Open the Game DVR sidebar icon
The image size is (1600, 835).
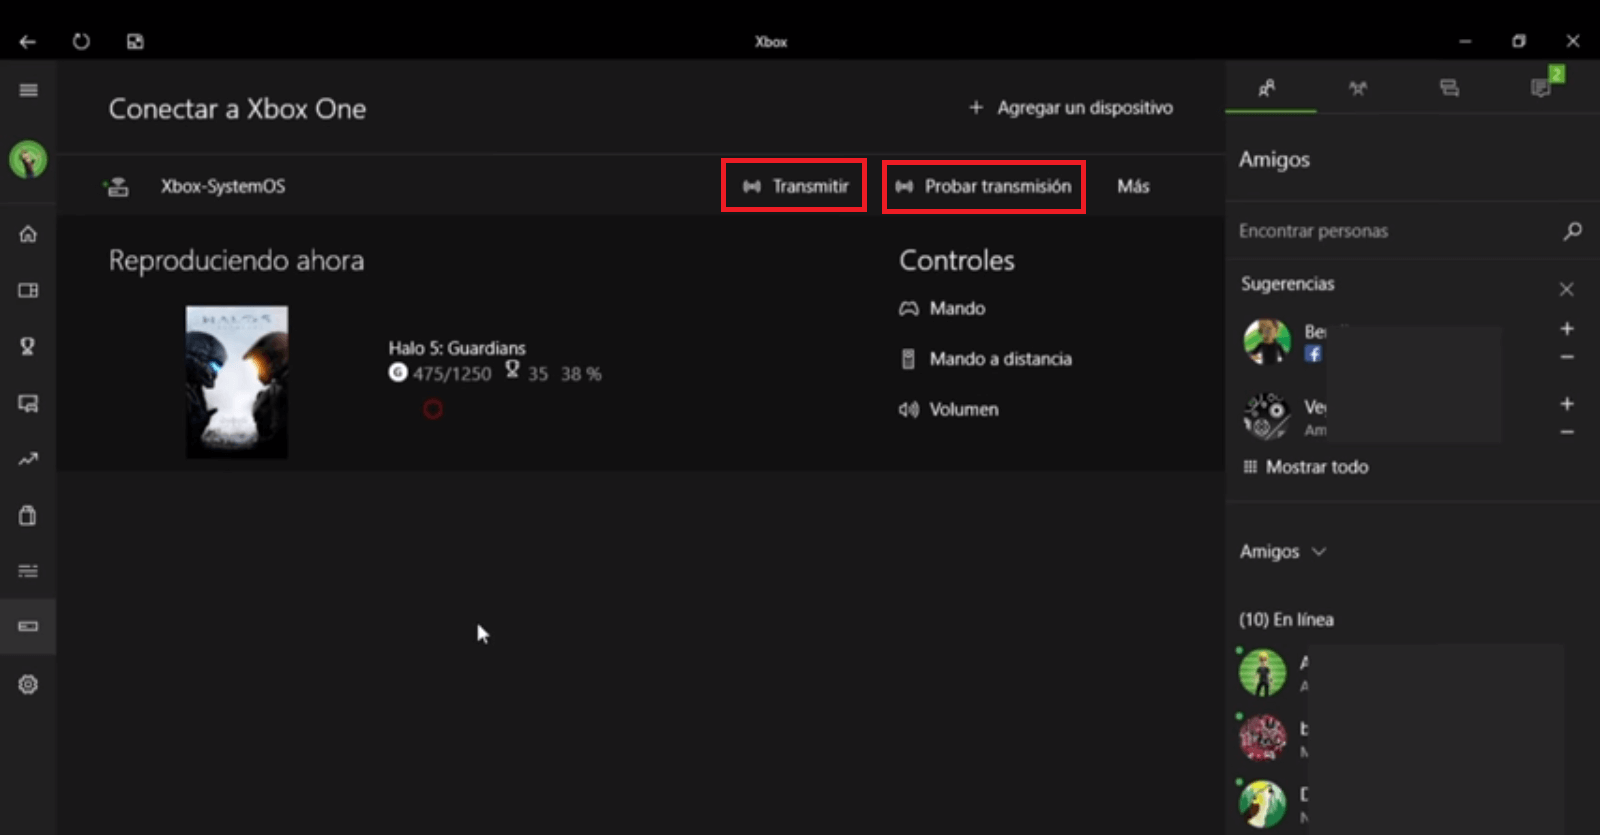28,403
